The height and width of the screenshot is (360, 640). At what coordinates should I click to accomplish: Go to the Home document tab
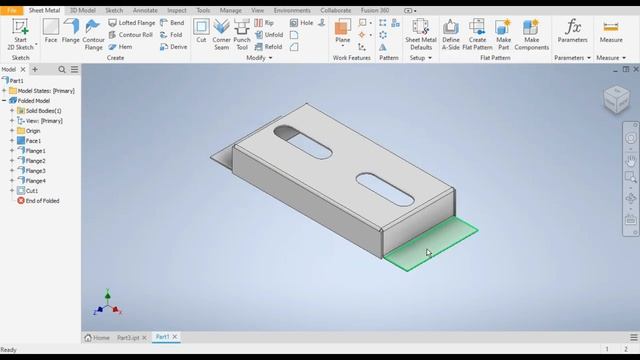(x=97, y=338)
